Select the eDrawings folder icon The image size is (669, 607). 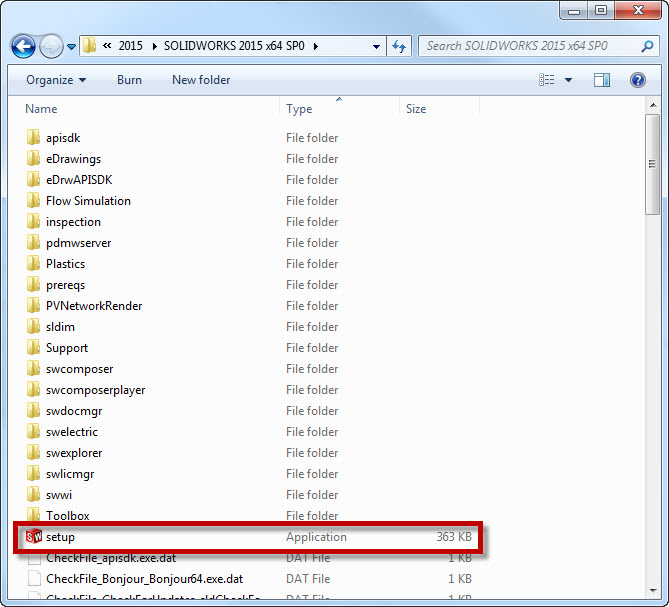33,158
